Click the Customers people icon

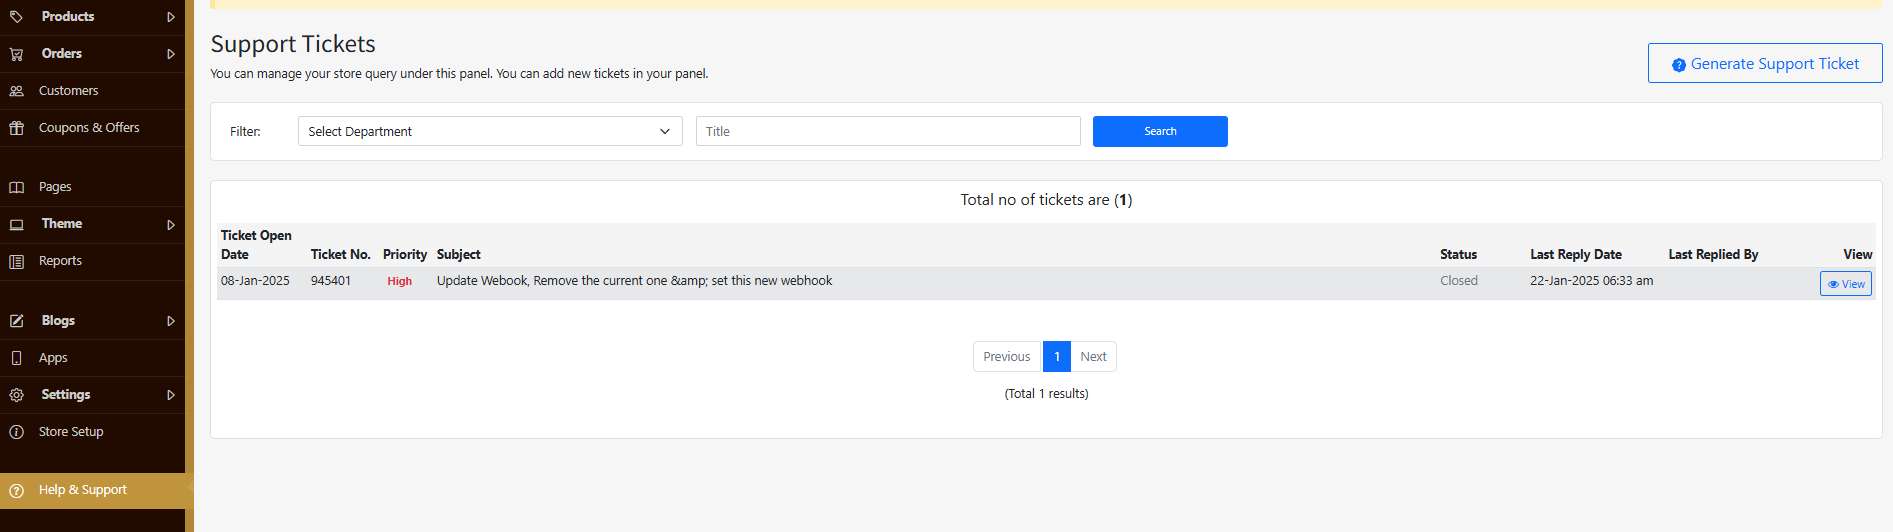tap(16, 91)
